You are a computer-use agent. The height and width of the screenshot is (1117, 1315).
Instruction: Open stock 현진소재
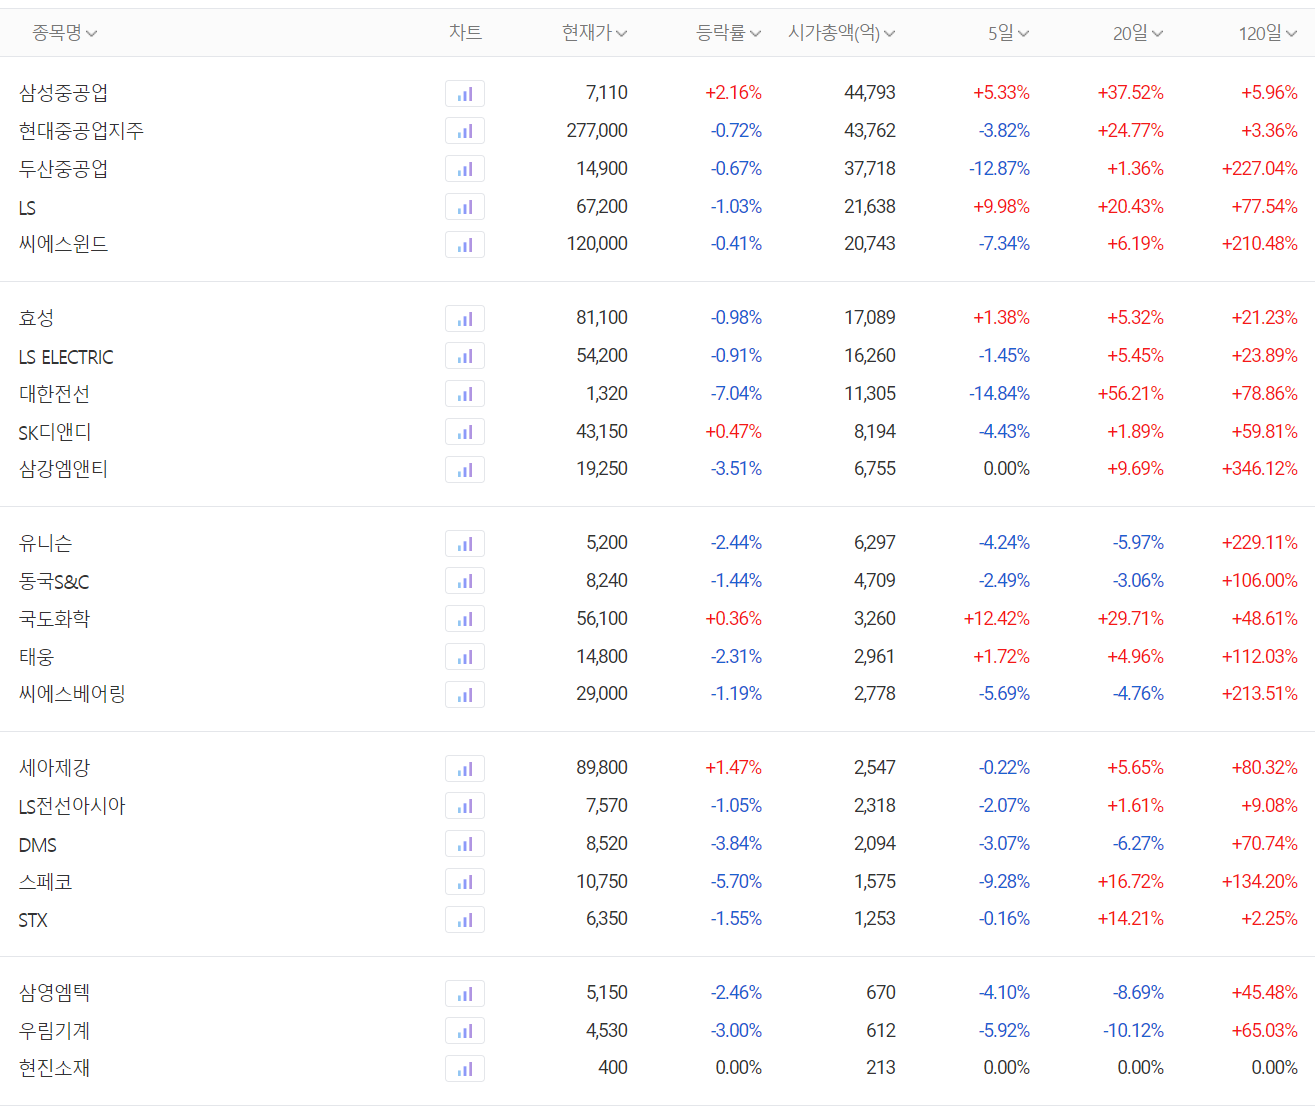pyautogui.click(x=54, y=1068)
